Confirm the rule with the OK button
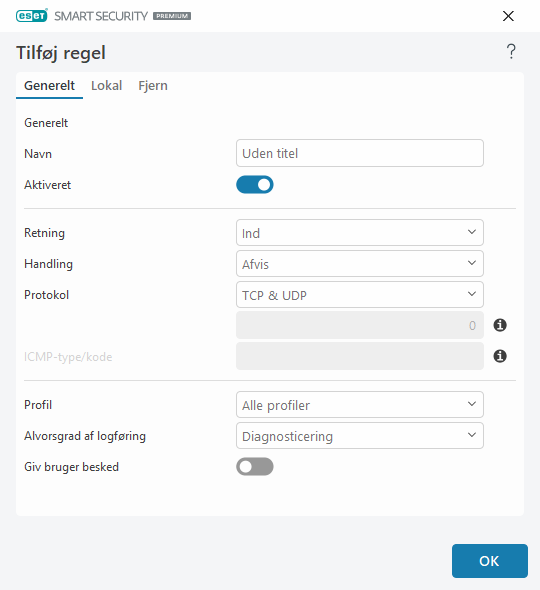This screenshot has height=590, width=540. coord(490,561)
